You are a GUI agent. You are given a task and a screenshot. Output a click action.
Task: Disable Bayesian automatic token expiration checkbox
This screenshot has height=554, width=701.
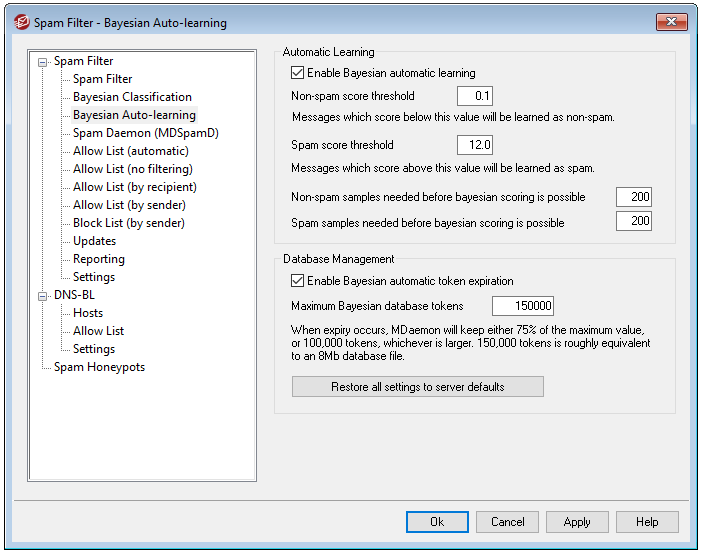click(297, 281)
